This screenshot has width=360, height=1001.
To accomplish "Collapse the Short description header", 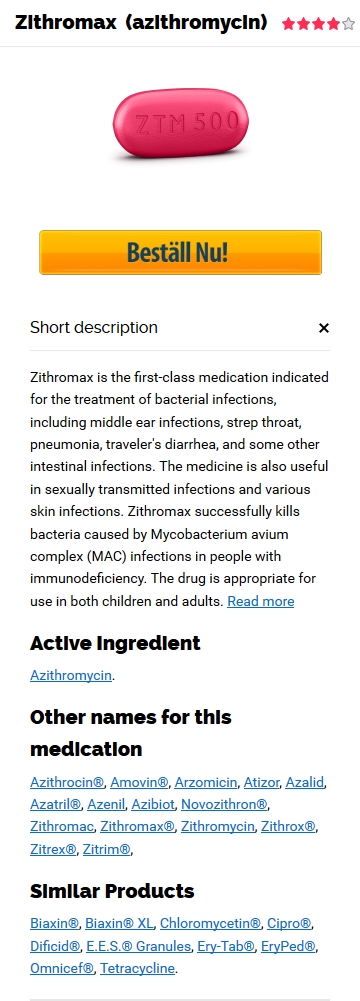I will pyautogui.click(x=180, y=328).
